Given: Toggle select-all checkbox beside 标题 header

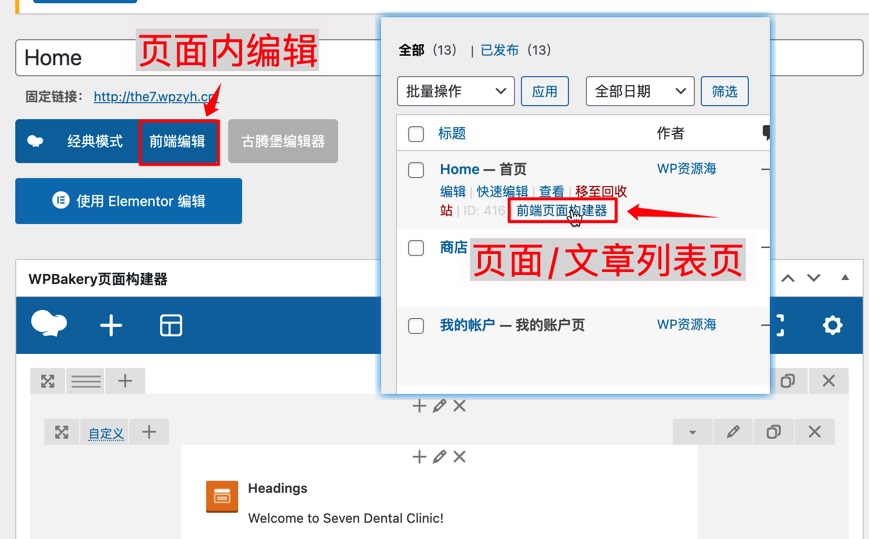Looking at the screenshot, I should point(416,134).
